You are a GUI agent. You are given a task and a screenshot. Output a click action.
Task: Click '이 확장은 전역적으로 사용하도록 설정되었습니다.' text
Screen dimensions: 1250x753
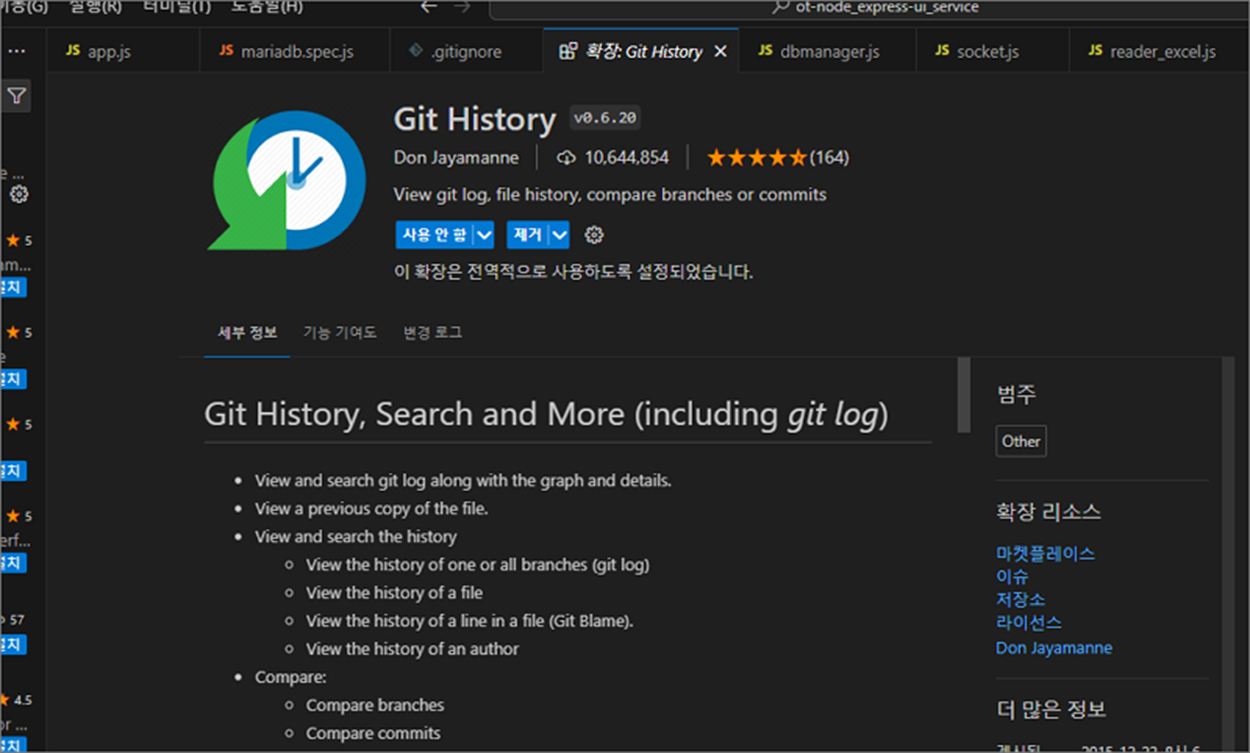tap(574, 271)
